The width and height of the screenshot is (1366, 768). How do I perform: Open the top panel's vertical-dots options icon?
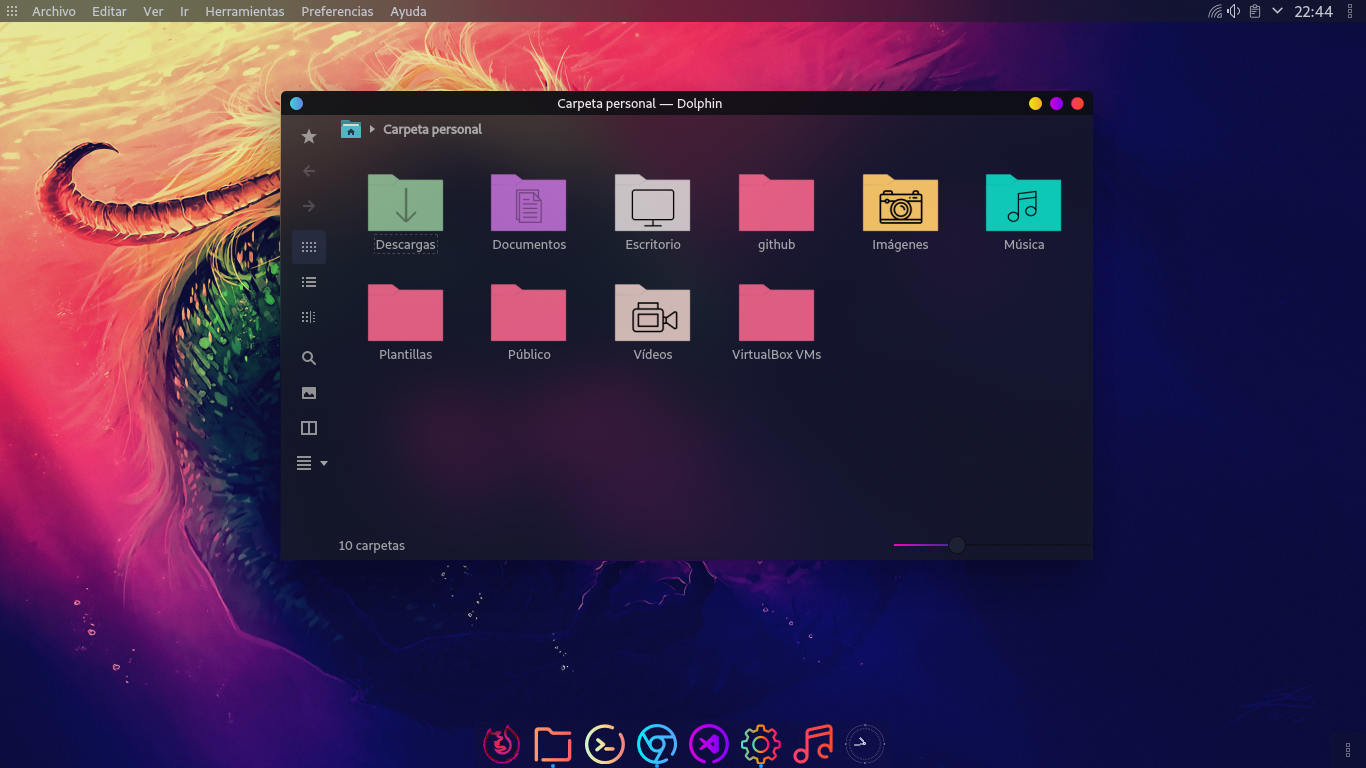(1352, 11)
